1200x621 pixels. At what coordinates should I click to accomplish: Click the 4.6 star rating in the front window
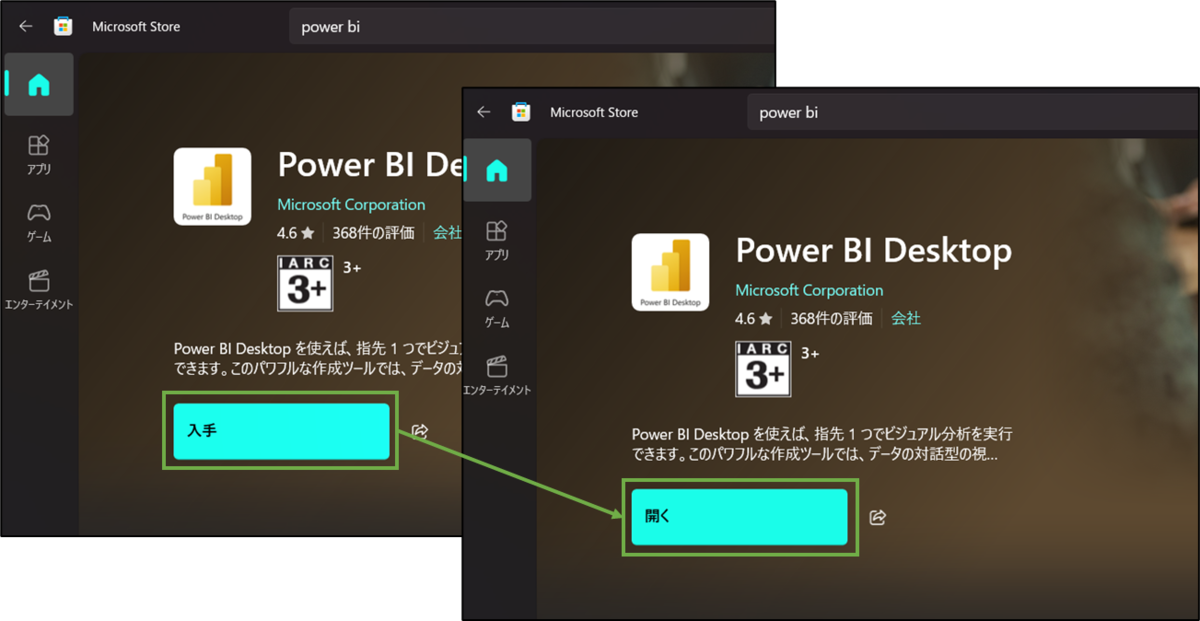pyautogui.click(x=754, y=318)
